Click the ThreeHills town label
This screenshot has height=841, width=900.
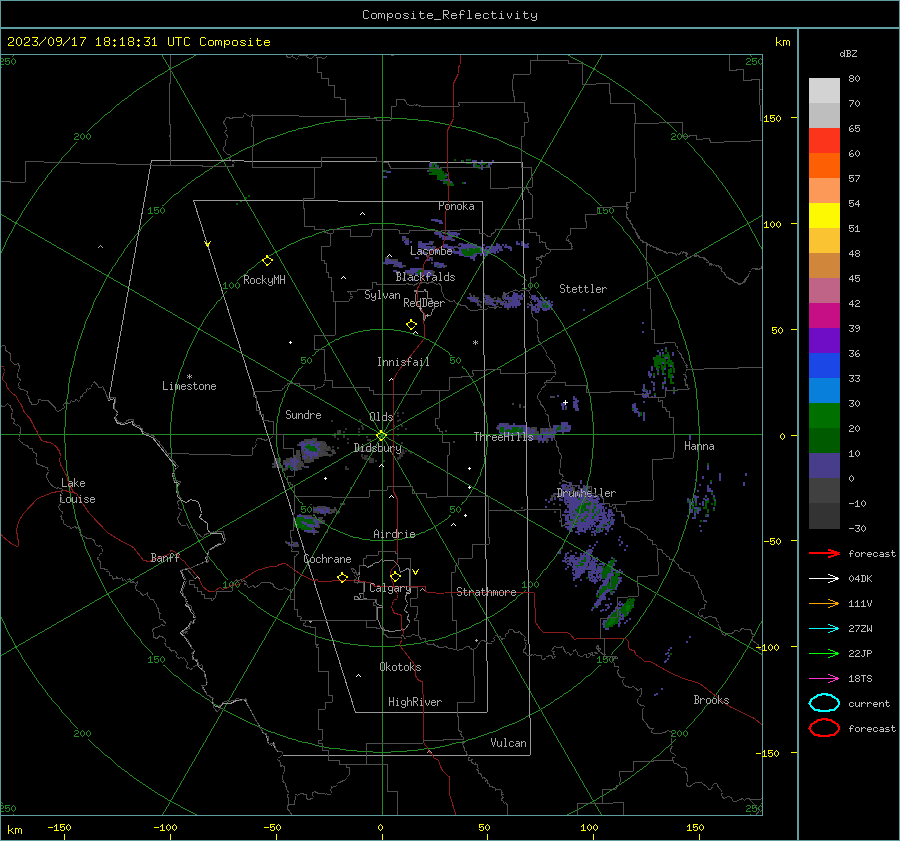(503, 437)
